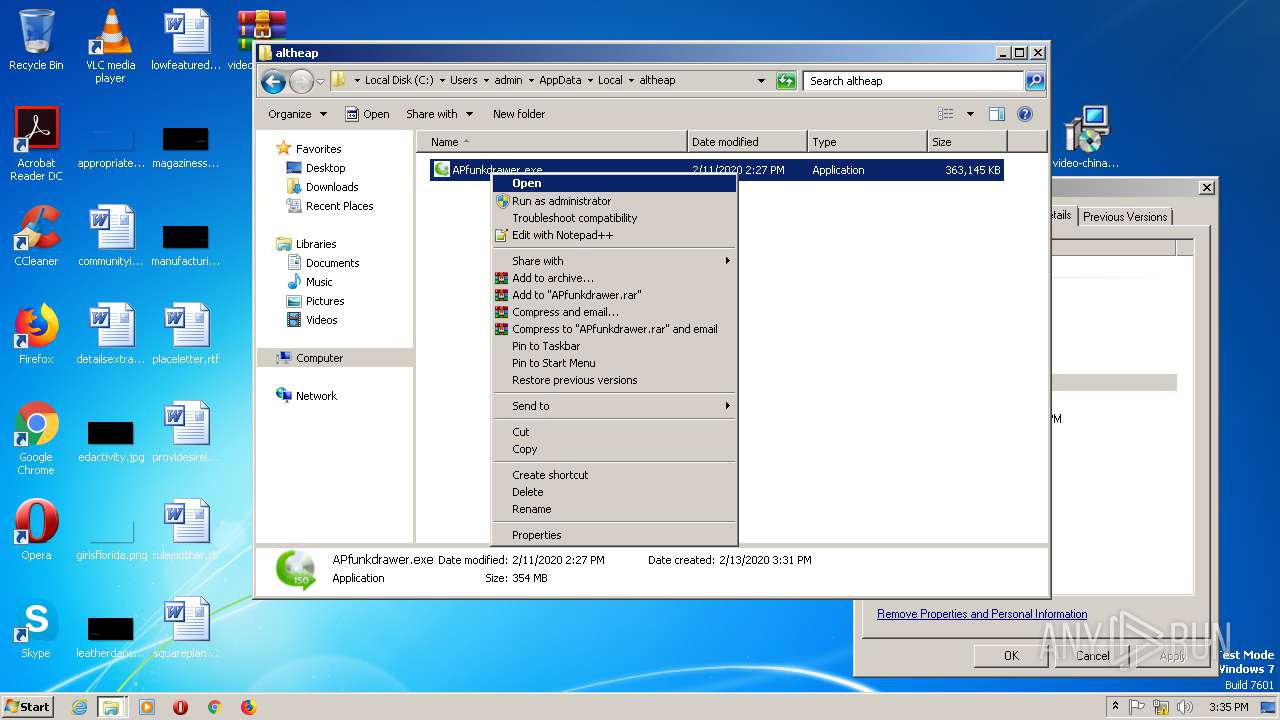The height and width of the screenshot is (720, 1280).
Task: Select Add to "APfunkdrawer.rar"
Action: pos(614,295)
